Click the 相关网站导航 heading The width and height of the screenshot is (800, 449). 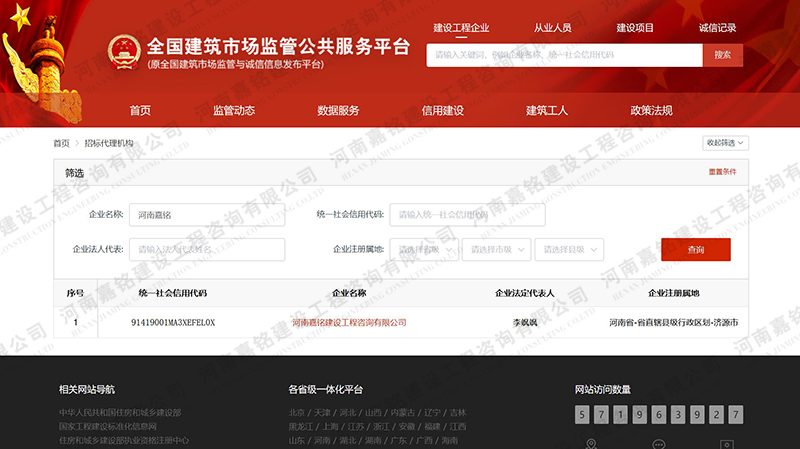pos(87,390)
